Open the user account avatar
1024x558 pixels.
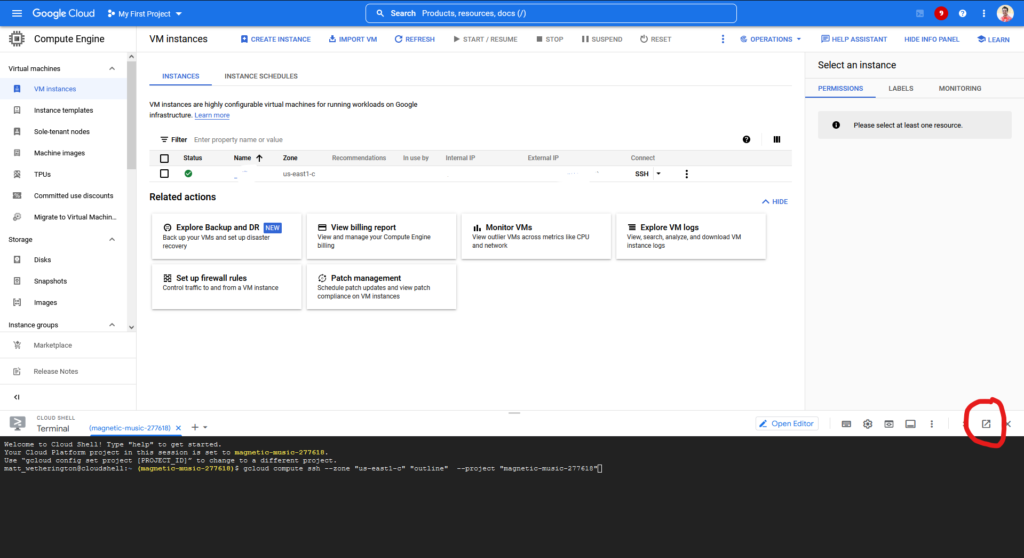coord(1005,13)
